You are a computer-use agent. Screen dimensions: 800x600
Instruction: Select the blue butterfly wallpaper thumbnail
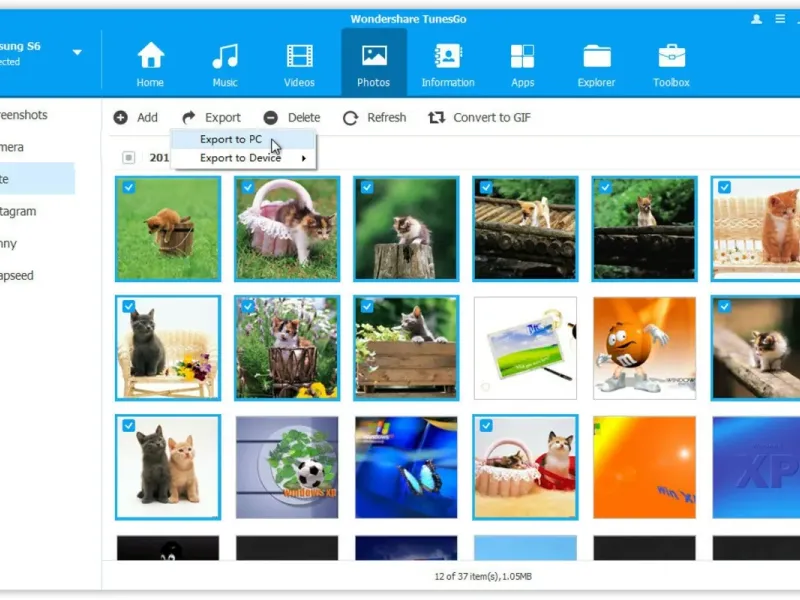tap(406, 467)
